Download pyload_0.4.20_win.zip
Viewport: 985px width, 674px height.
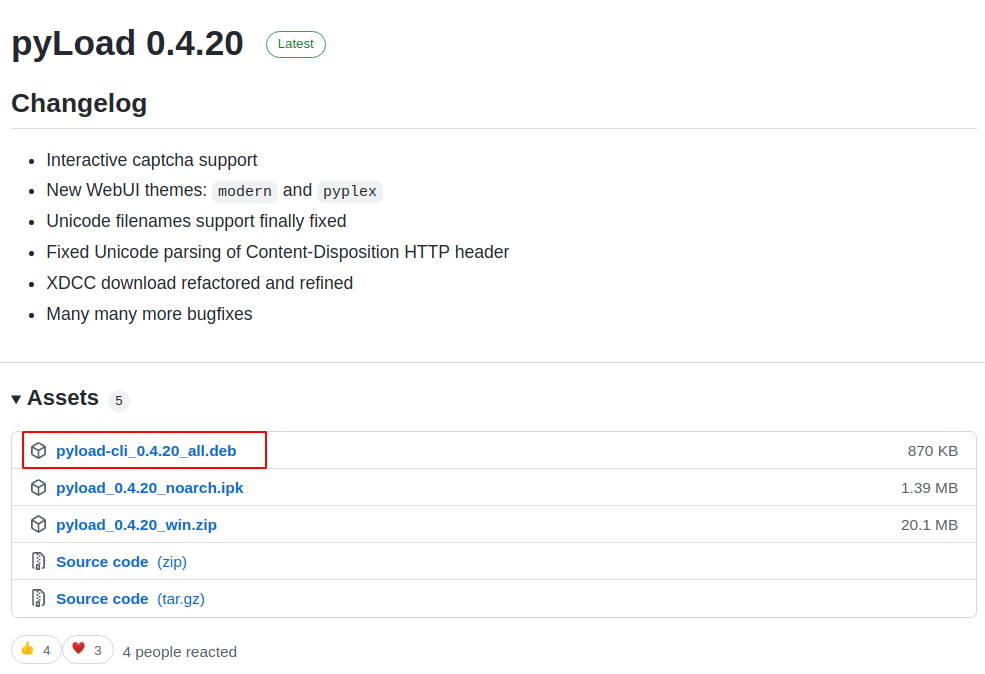click(x=136, y=524)
